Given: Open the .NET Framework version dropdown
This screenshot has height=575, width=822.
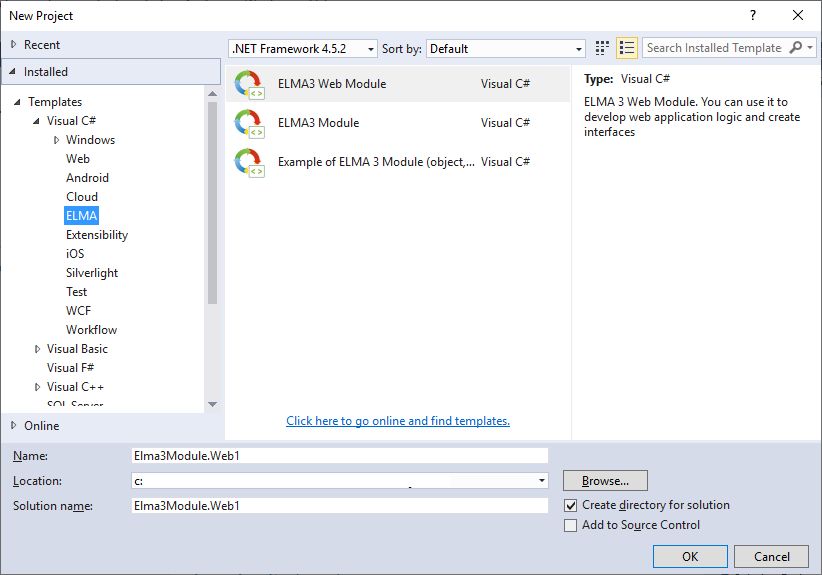Looking at the screenshot, I should pos(303,49).
